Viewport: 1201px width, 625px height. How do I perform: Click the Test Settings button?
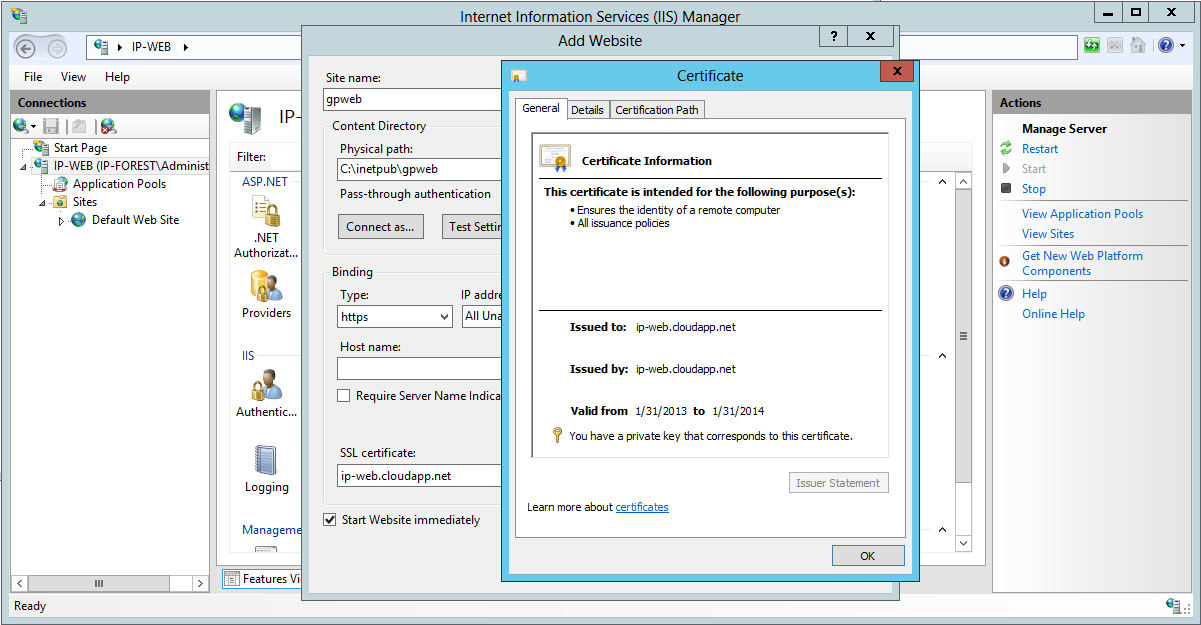(472, 227)
